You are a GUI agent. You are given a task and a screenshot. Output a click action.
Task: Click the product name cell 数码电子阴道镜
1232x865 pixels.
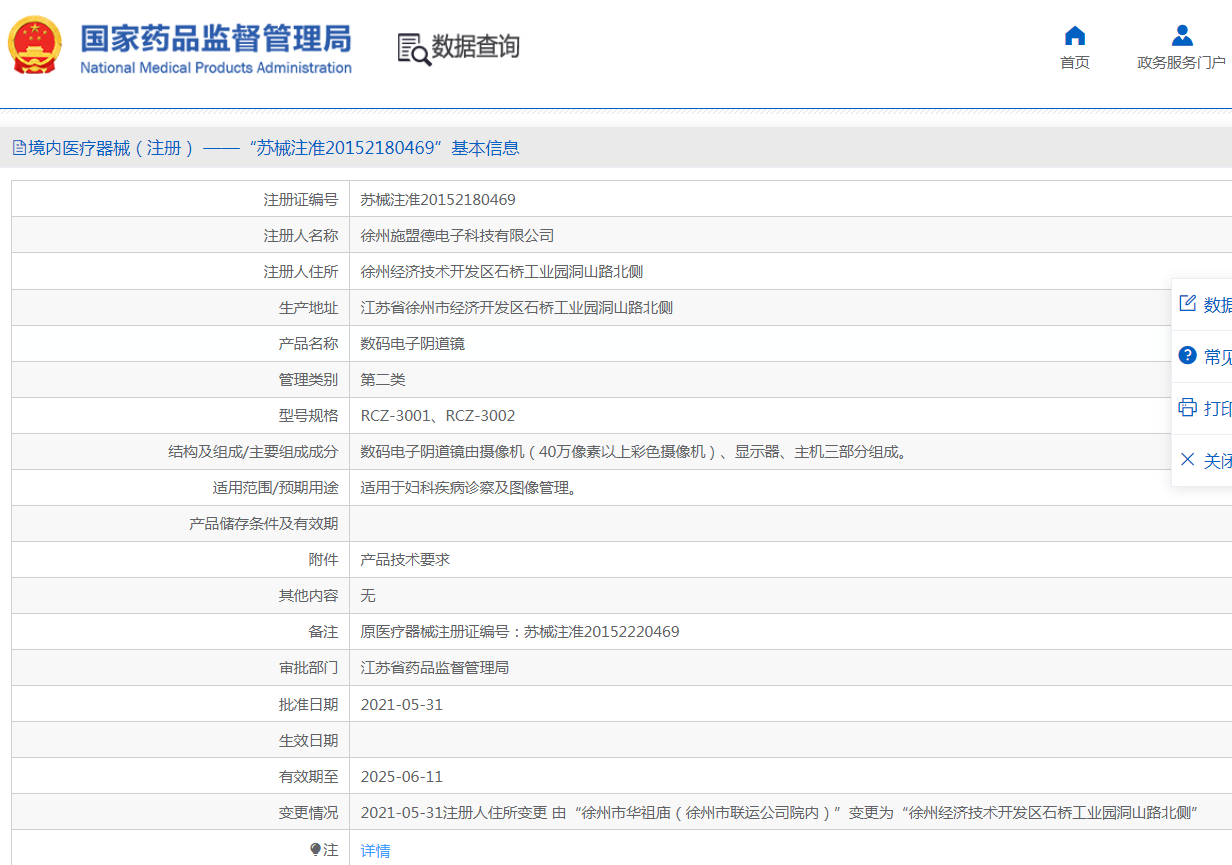click(x=412, y=344)
